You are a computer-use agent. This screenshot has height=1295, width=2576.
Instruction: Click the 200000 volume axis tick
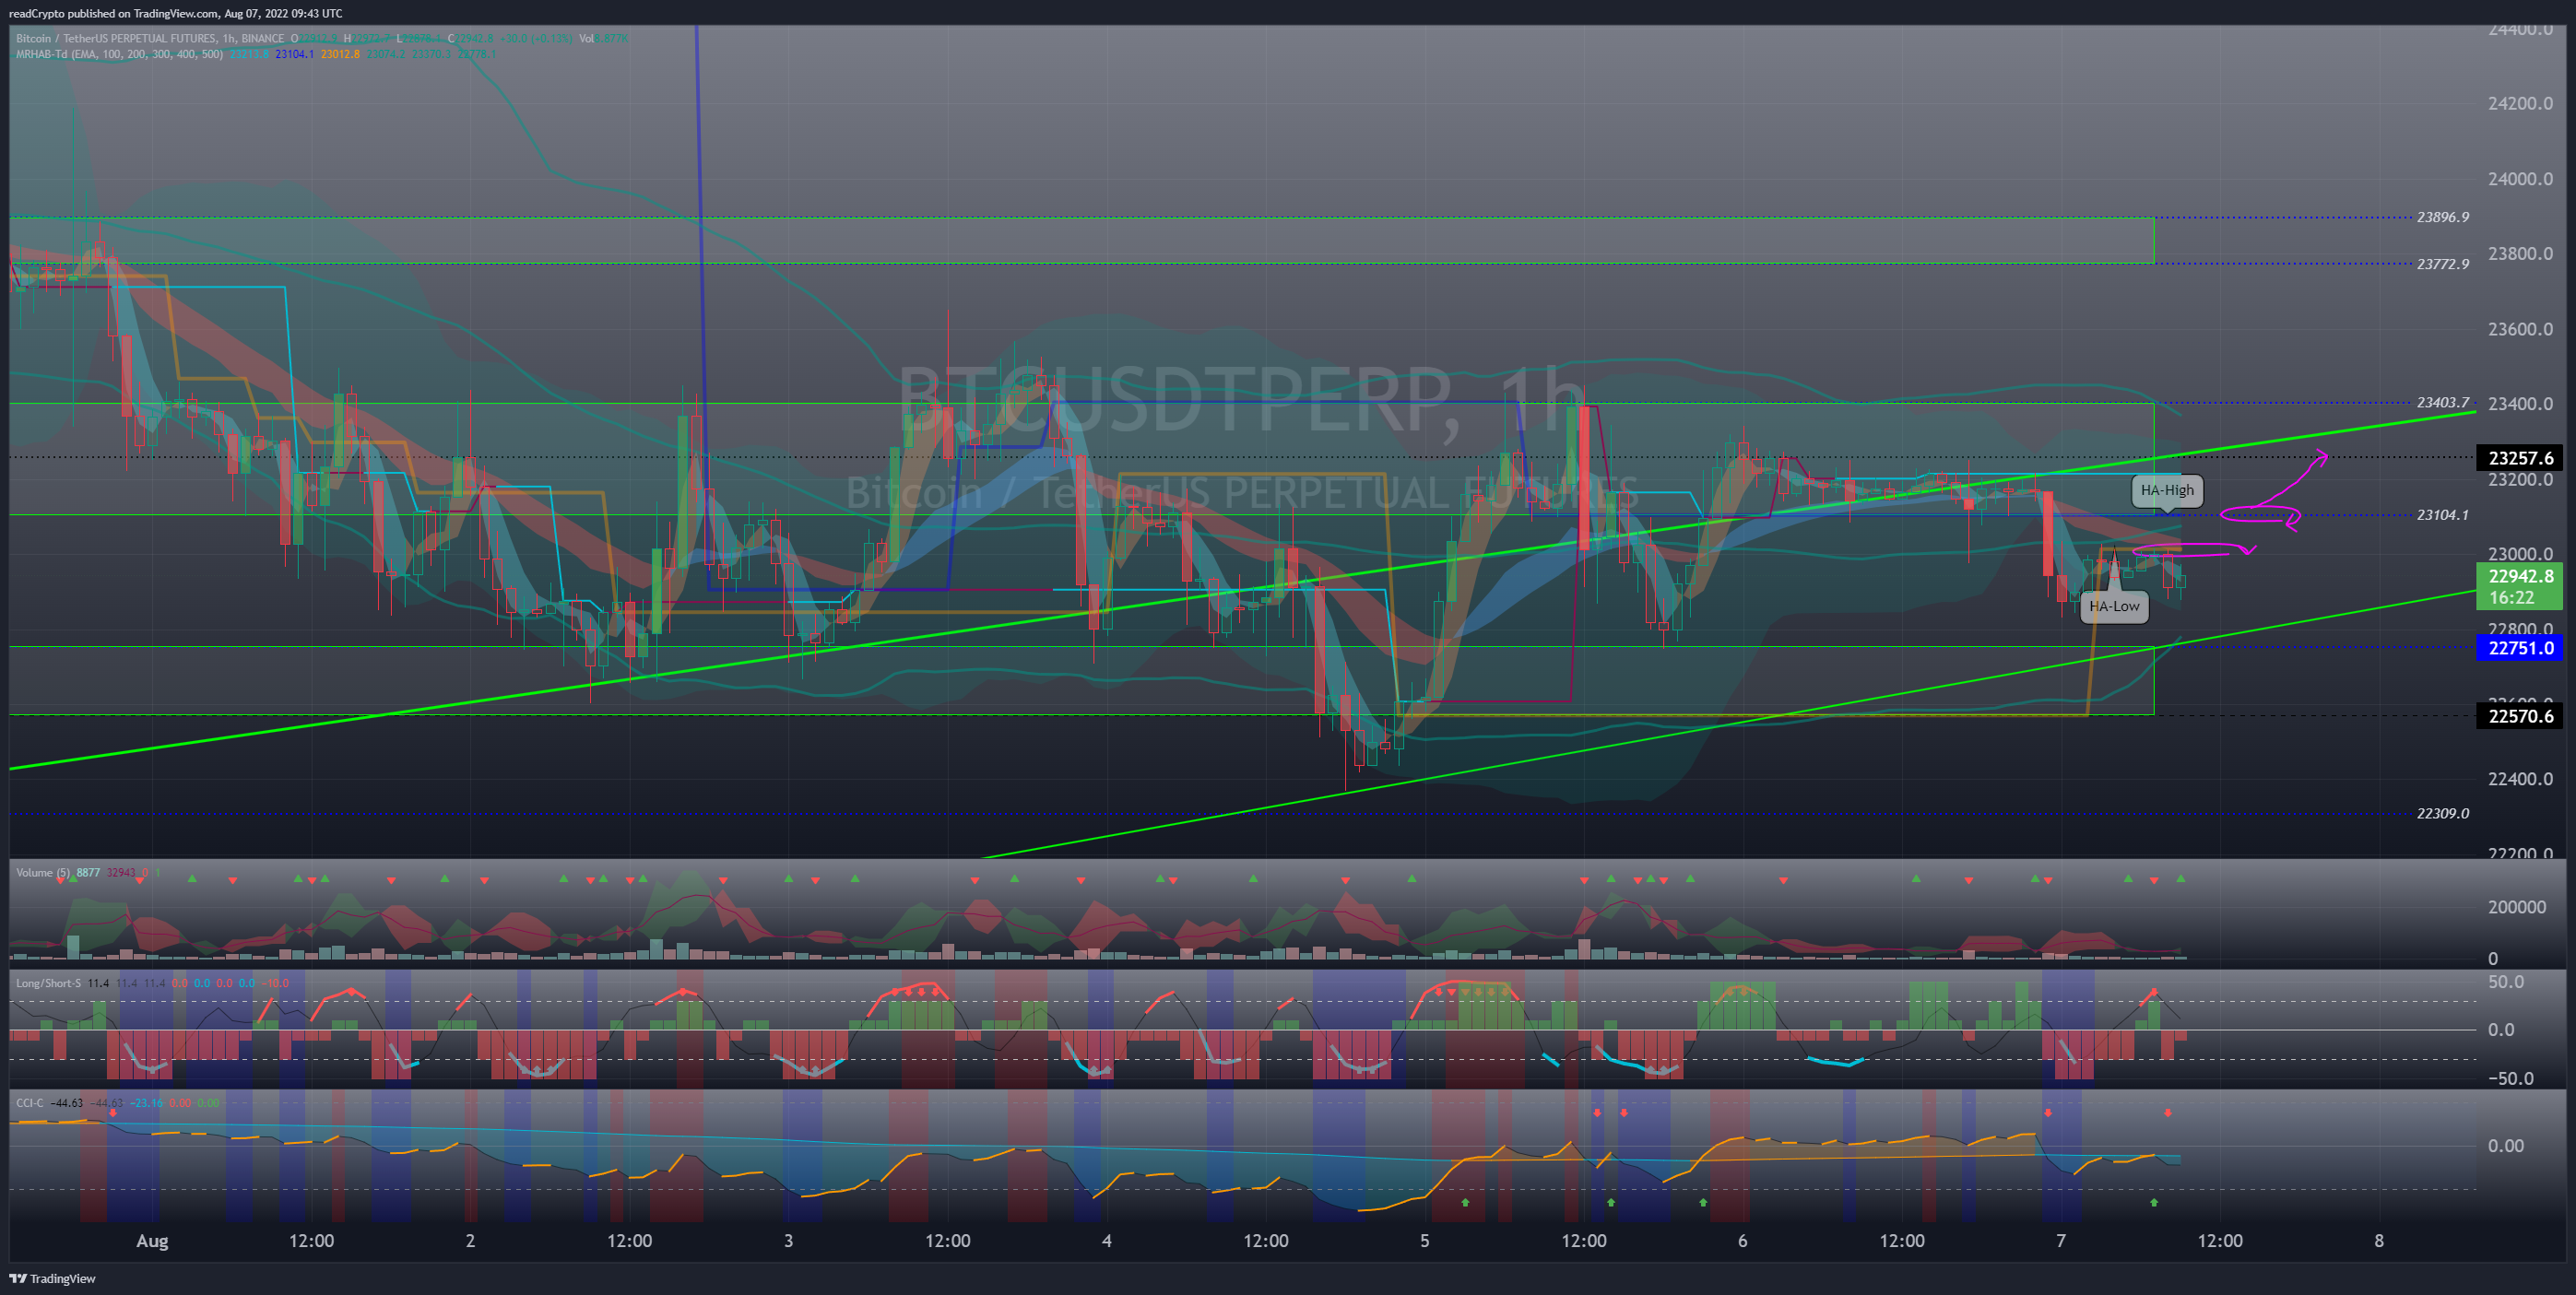pos(2517,907)
